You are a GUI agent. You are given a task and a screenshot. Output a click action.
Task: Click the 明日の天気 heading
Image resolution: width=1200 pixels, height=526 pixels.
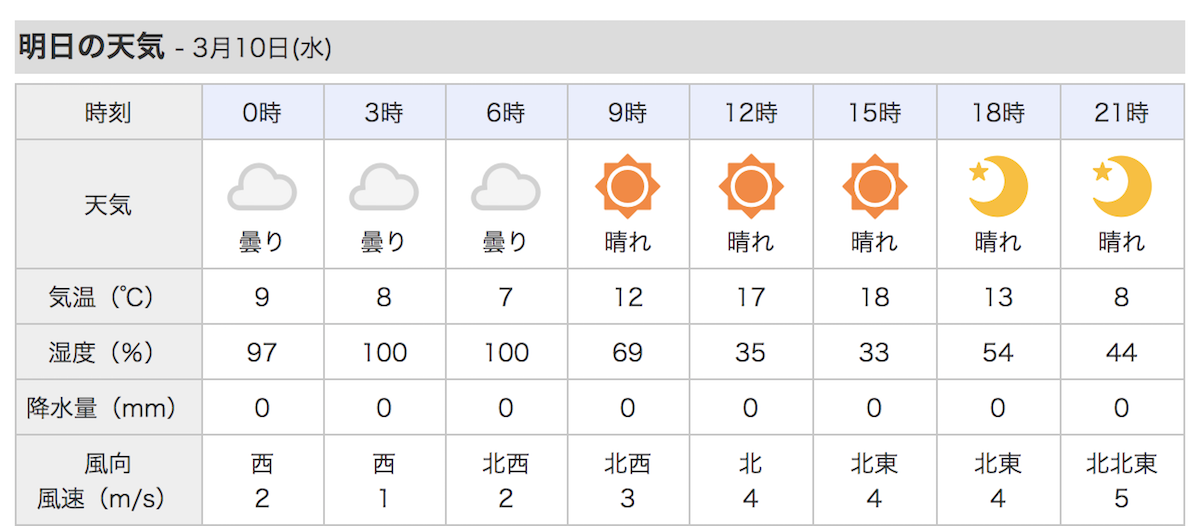tap(91, 47)
